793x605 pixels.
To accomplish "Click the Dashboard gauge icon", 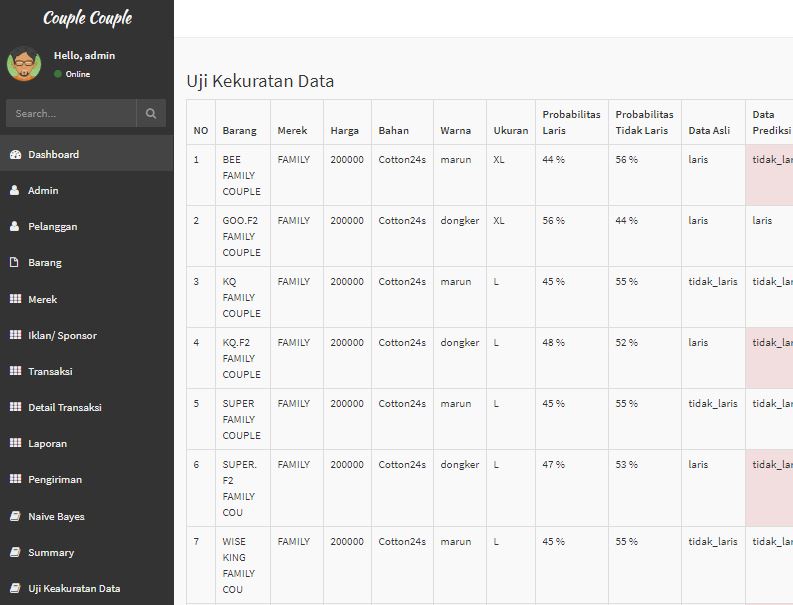I will click(15, 154).
